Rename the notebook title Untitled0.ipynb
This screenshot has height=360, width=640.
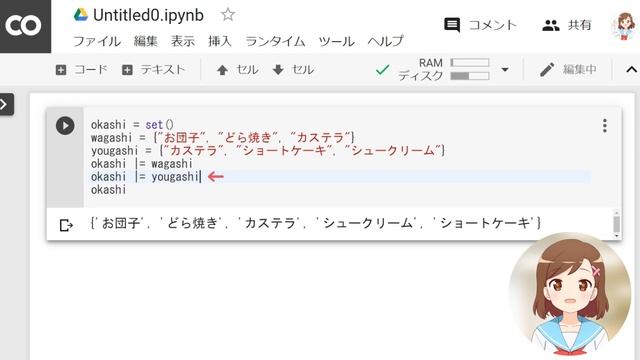148,16
